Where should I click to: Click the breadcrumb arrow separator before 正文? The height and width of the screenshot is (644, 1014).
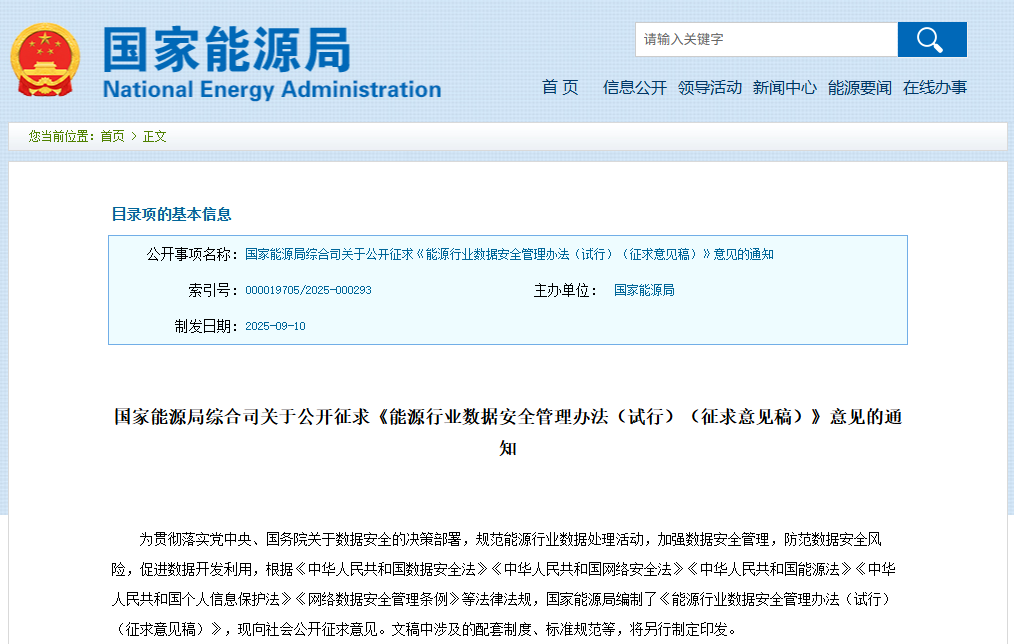(x=134, y=136)
